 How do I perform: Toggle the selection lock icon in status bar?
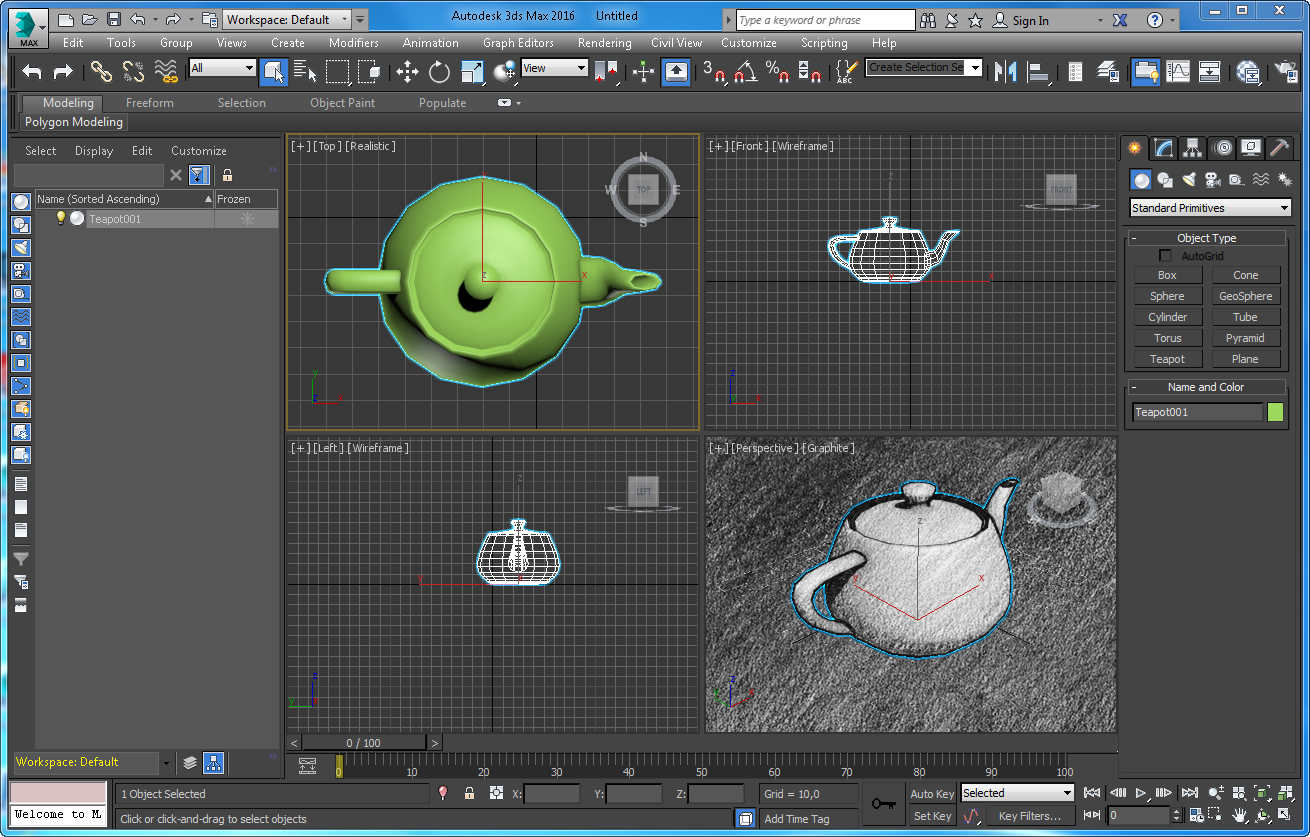click(x=469, y=794)
